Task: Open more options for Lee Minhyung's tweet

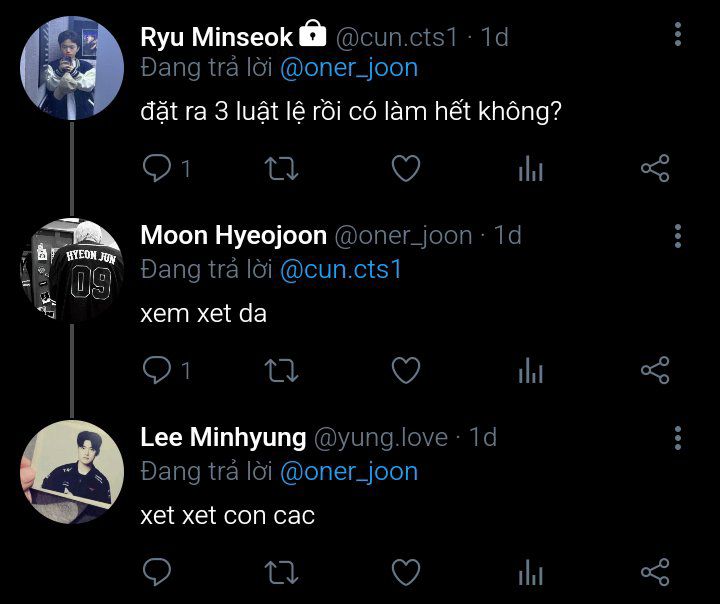Action: pyautogui.click(x=678, y=438)
